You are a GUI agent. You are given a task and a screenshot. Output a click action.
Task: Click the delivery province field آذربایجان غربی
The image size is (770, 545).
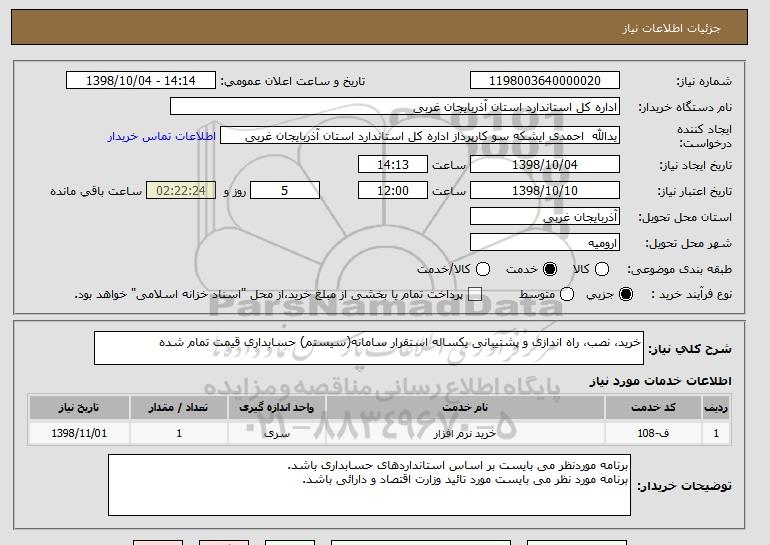(x=545, y=217)
